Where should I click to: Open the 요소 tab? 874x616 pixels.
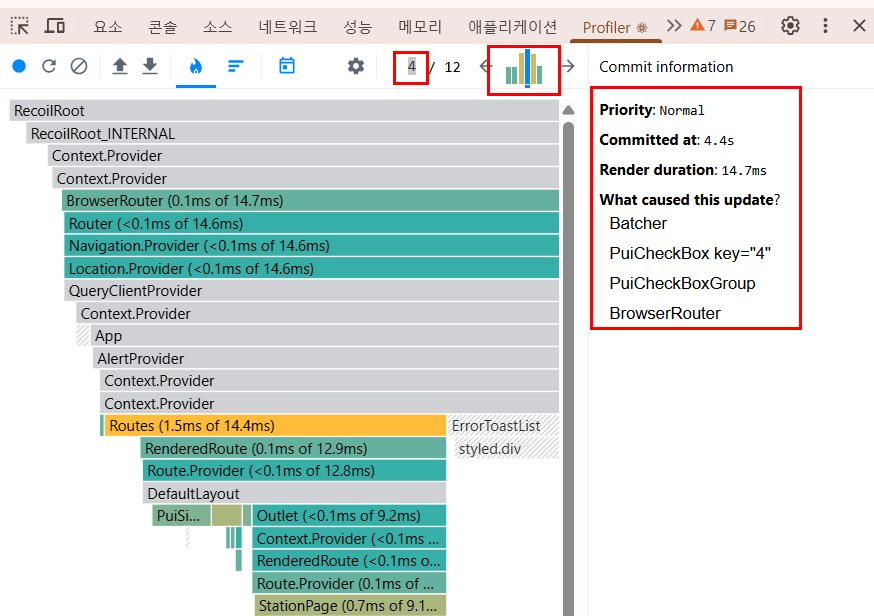tap(108, 26)
